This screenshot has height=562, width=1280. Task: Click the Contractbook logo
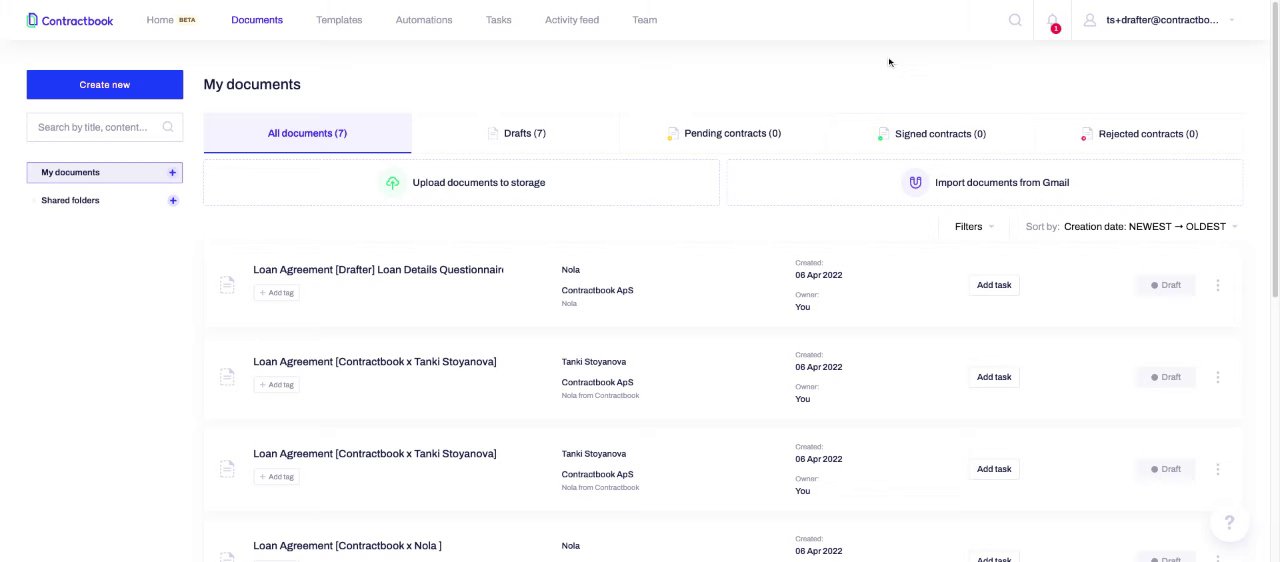[x=70, y=20]
